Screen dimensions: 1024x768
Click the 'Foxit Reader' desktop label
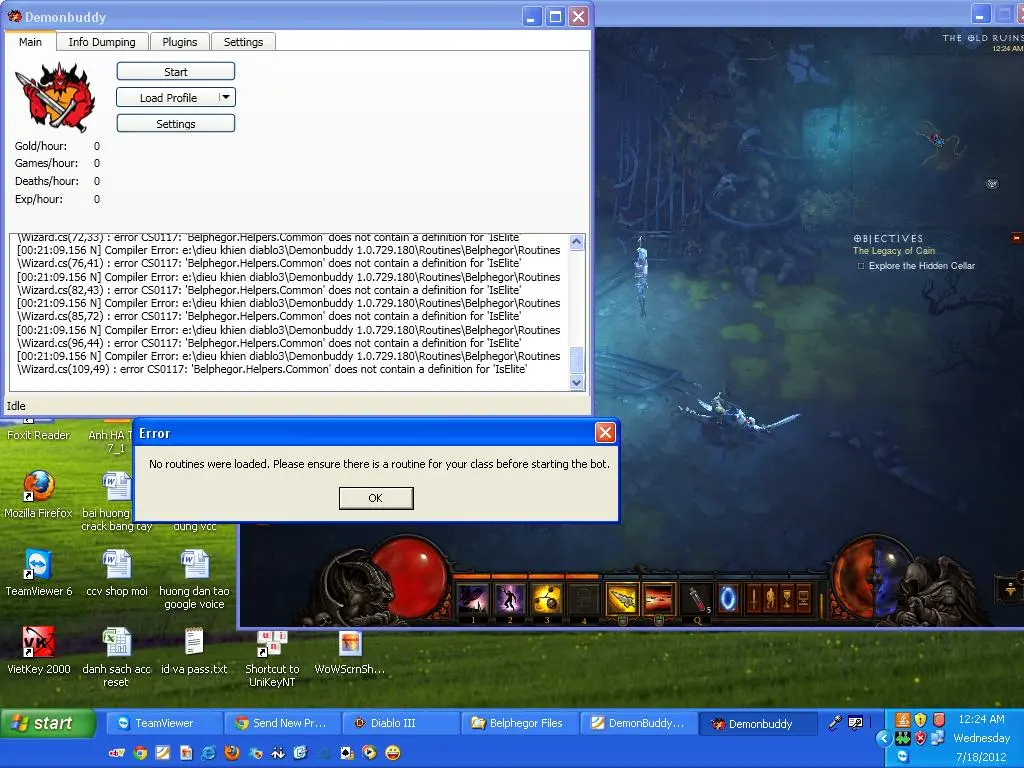pos(38,435)
